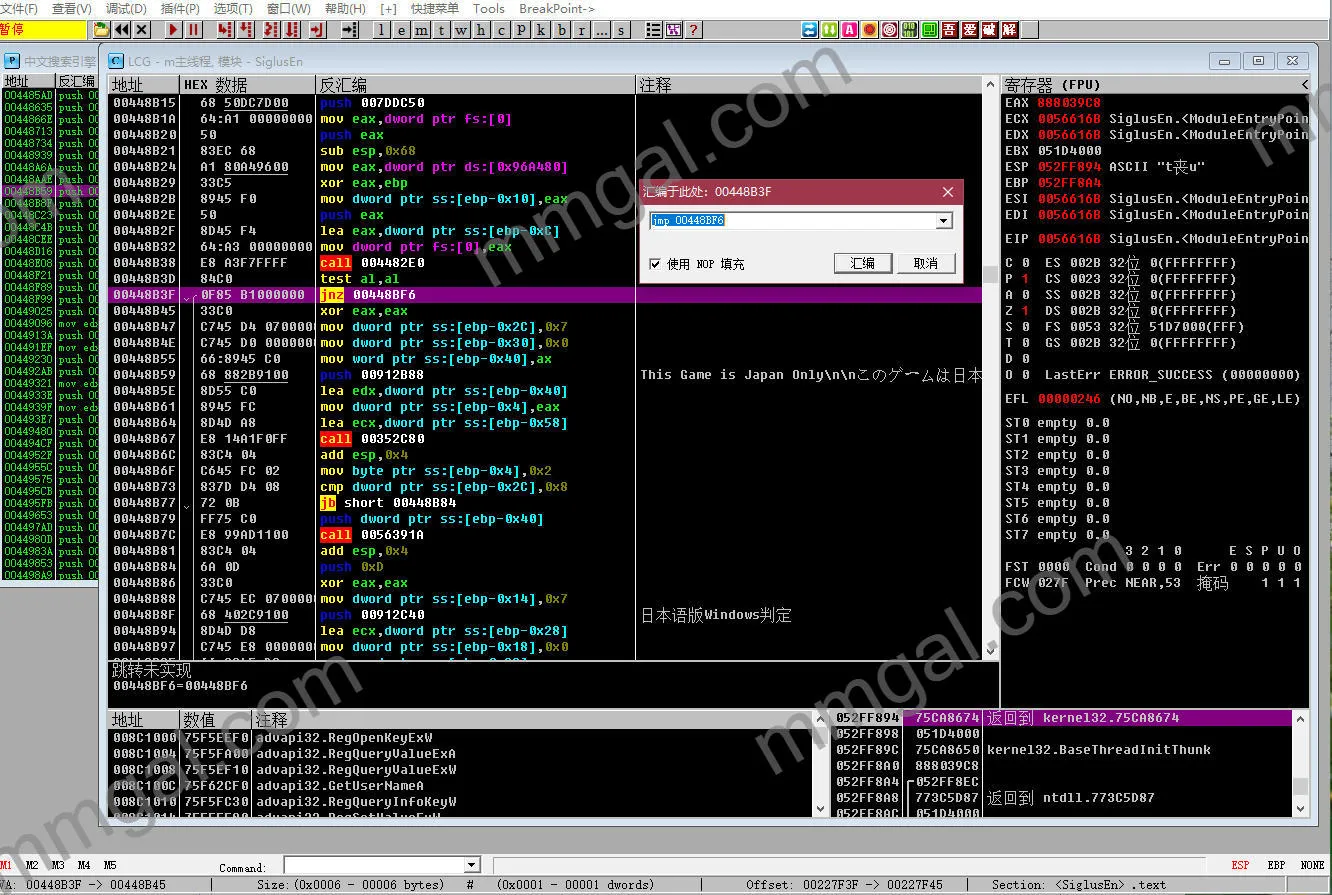Click the 汇编 assemble button

[x=862, y=263]
